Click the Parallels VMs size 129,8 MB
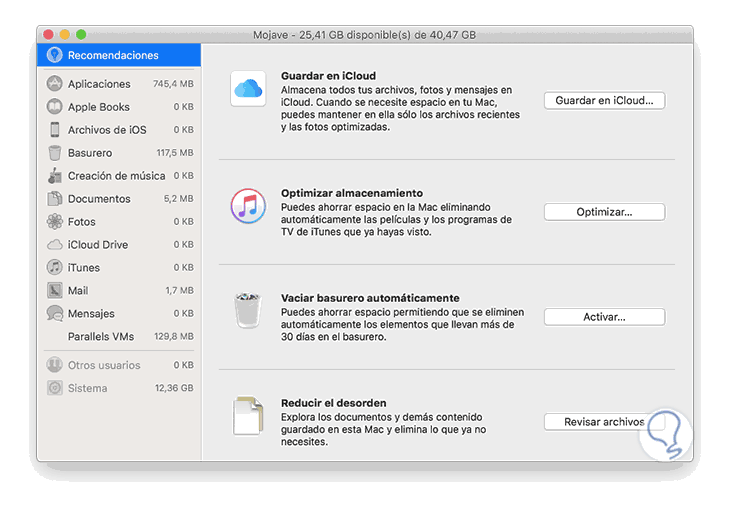This screenshot has height=510, width=730. tap(174, 336)
